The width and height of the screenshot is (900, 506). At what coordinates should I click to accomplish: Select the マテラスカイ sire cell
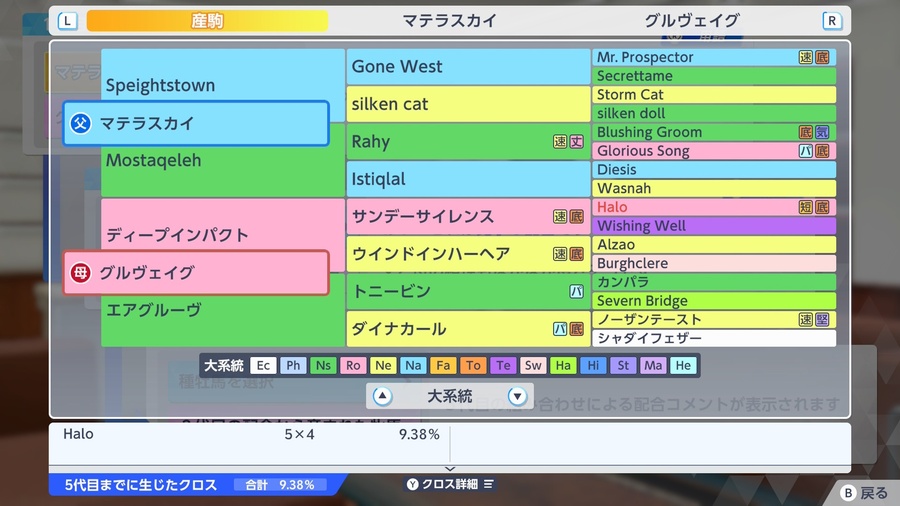click(196, 123)
